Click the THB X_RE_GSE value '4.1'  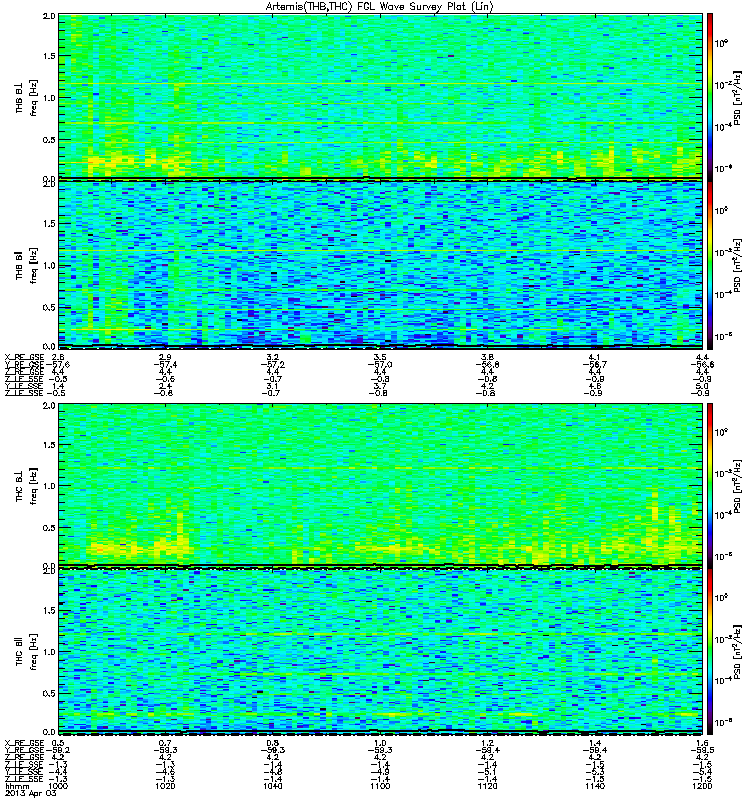pyautogui.click(x=595, y=357)
